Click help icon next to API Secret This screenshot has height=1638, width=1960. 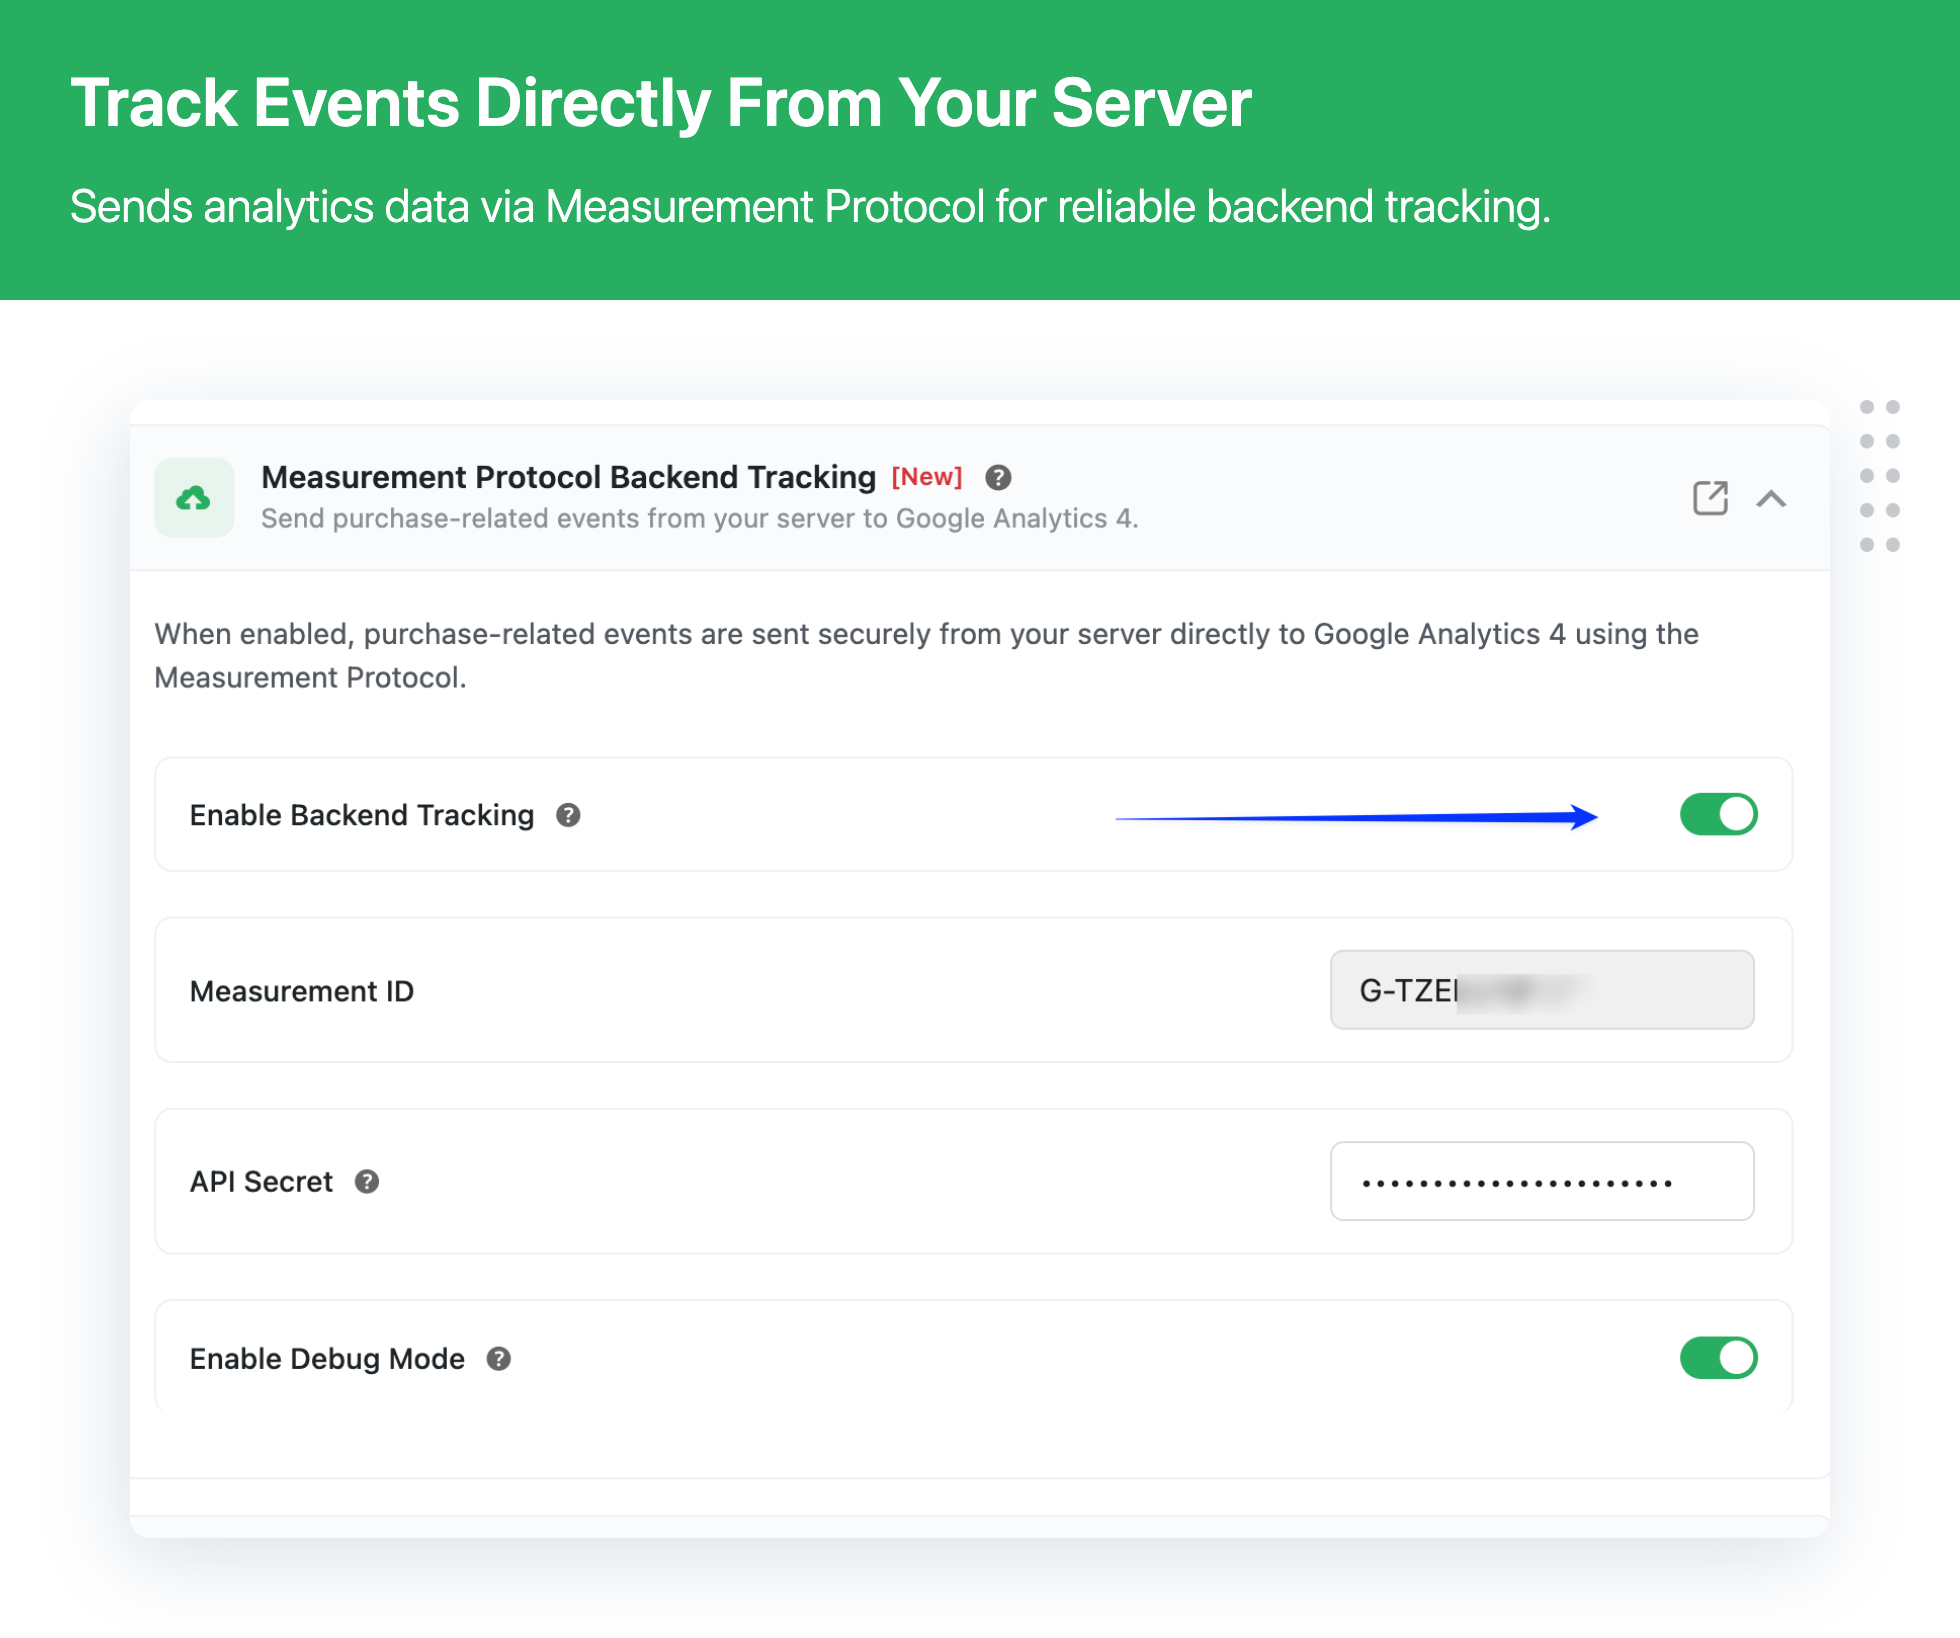(367, 1182)
